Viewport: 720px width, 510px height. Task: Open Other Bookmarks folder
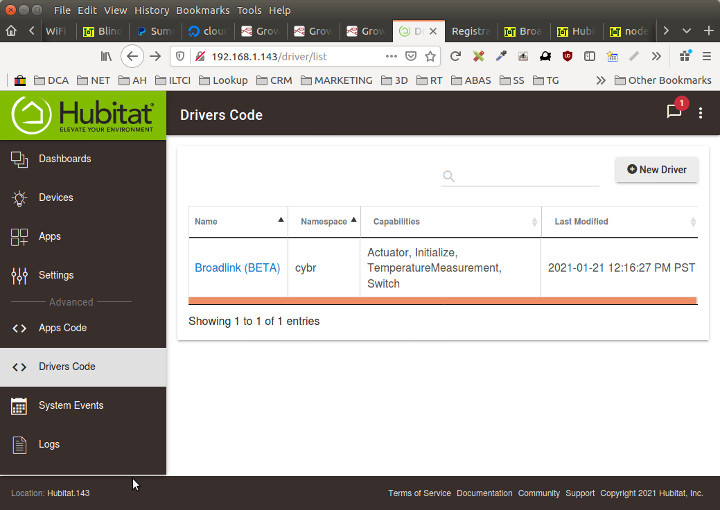click(663, 81)
